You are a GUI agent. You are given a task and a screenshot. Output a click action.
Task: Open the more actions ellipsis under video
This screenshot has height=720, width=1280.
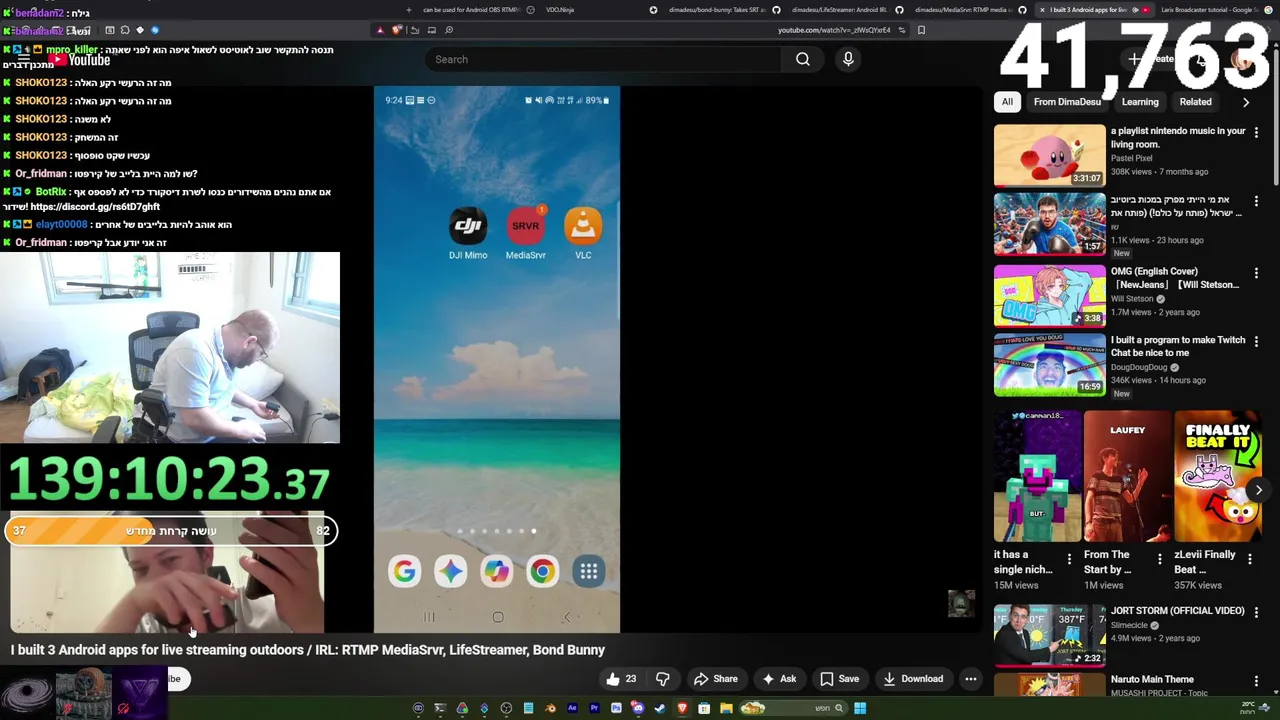tap(970, 679)
